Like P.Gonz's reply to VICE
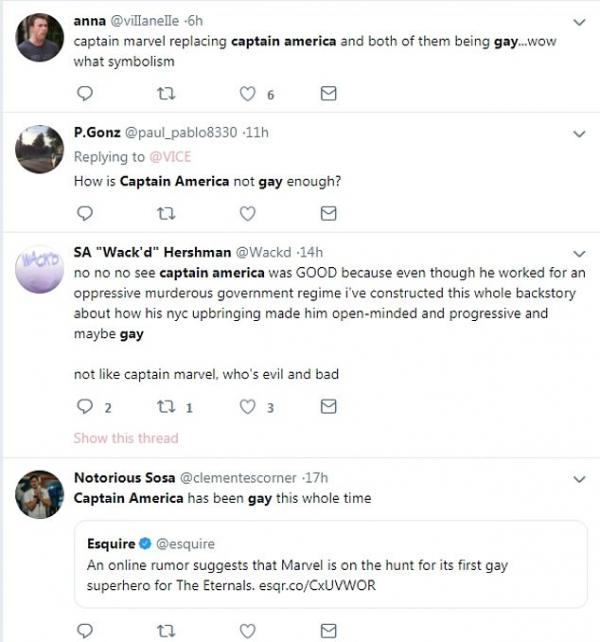Viewport: 600px width, 642px height. click(x=247, y=214)
